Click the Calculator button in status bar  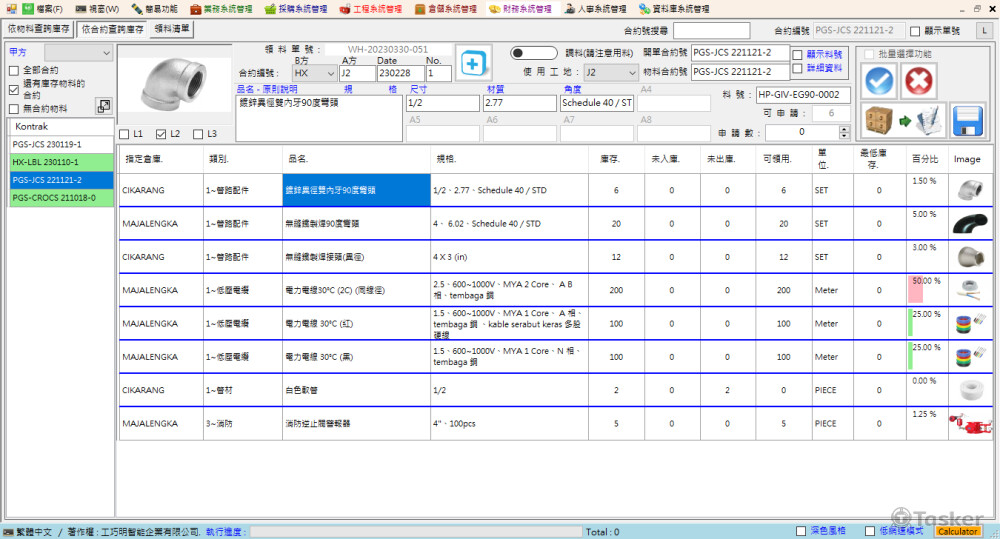tap(957, 531)
